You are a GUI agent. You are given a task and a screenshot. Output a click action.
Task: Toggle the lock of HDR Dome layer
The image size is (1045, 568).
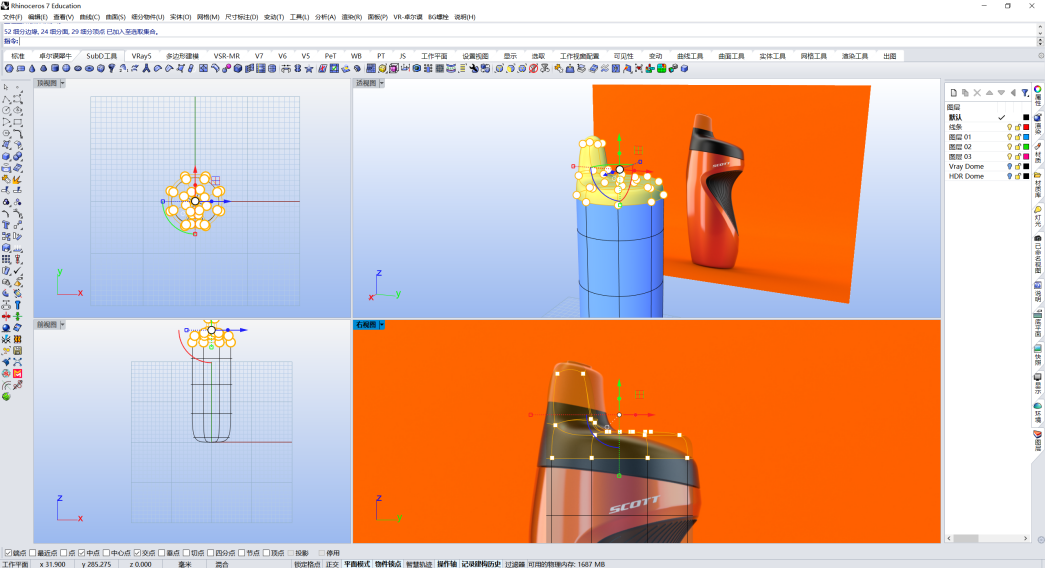[1018, 177]
